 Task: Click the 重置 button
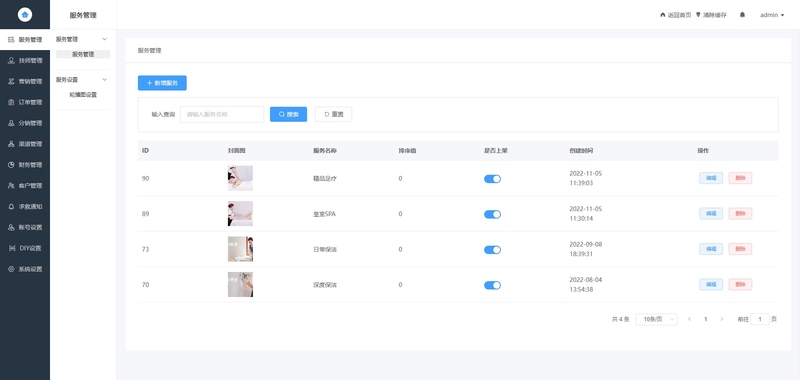pyautogui.click(x=334, y=114)
